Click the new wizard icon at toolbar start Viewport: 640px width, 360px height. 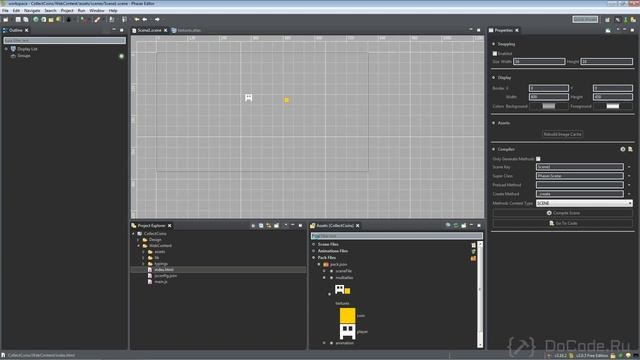[6, 20]
